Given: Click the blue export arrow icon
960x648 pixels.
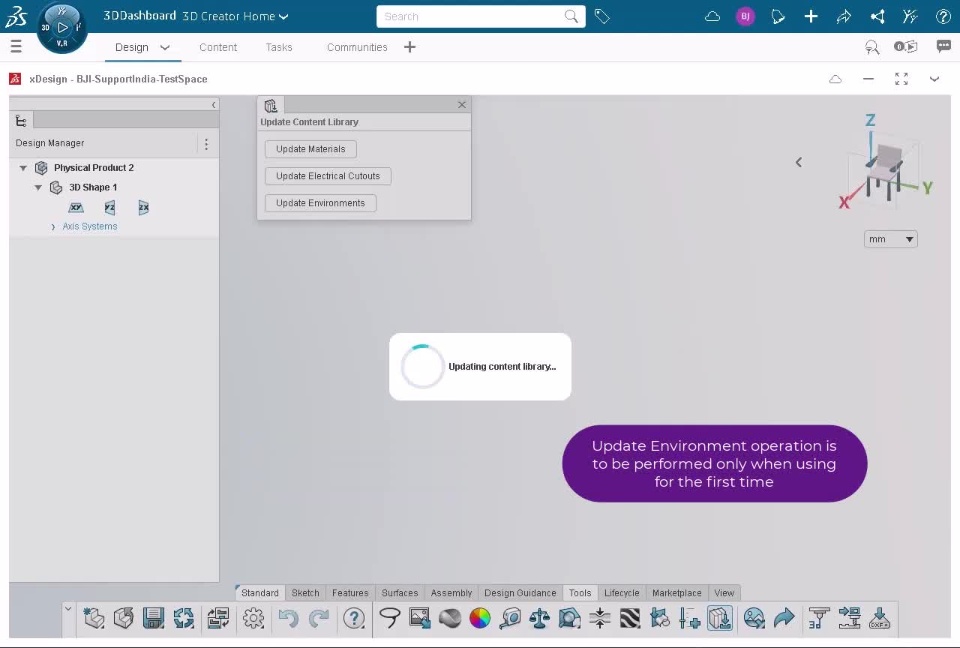Looking at the screenshot, I should coord(784,618).
